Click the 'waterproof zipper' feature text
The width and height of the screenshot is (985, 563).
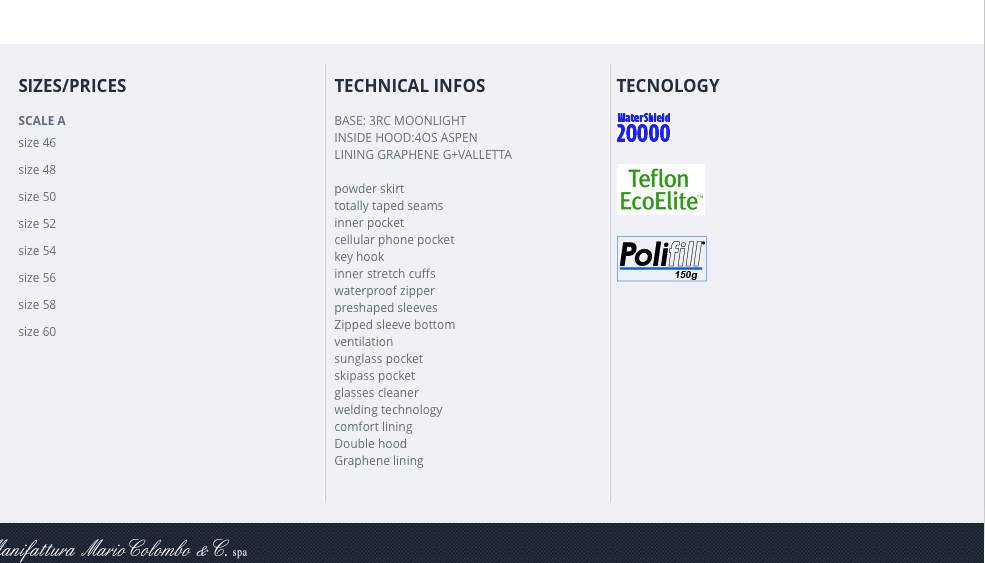pos(384,291)
